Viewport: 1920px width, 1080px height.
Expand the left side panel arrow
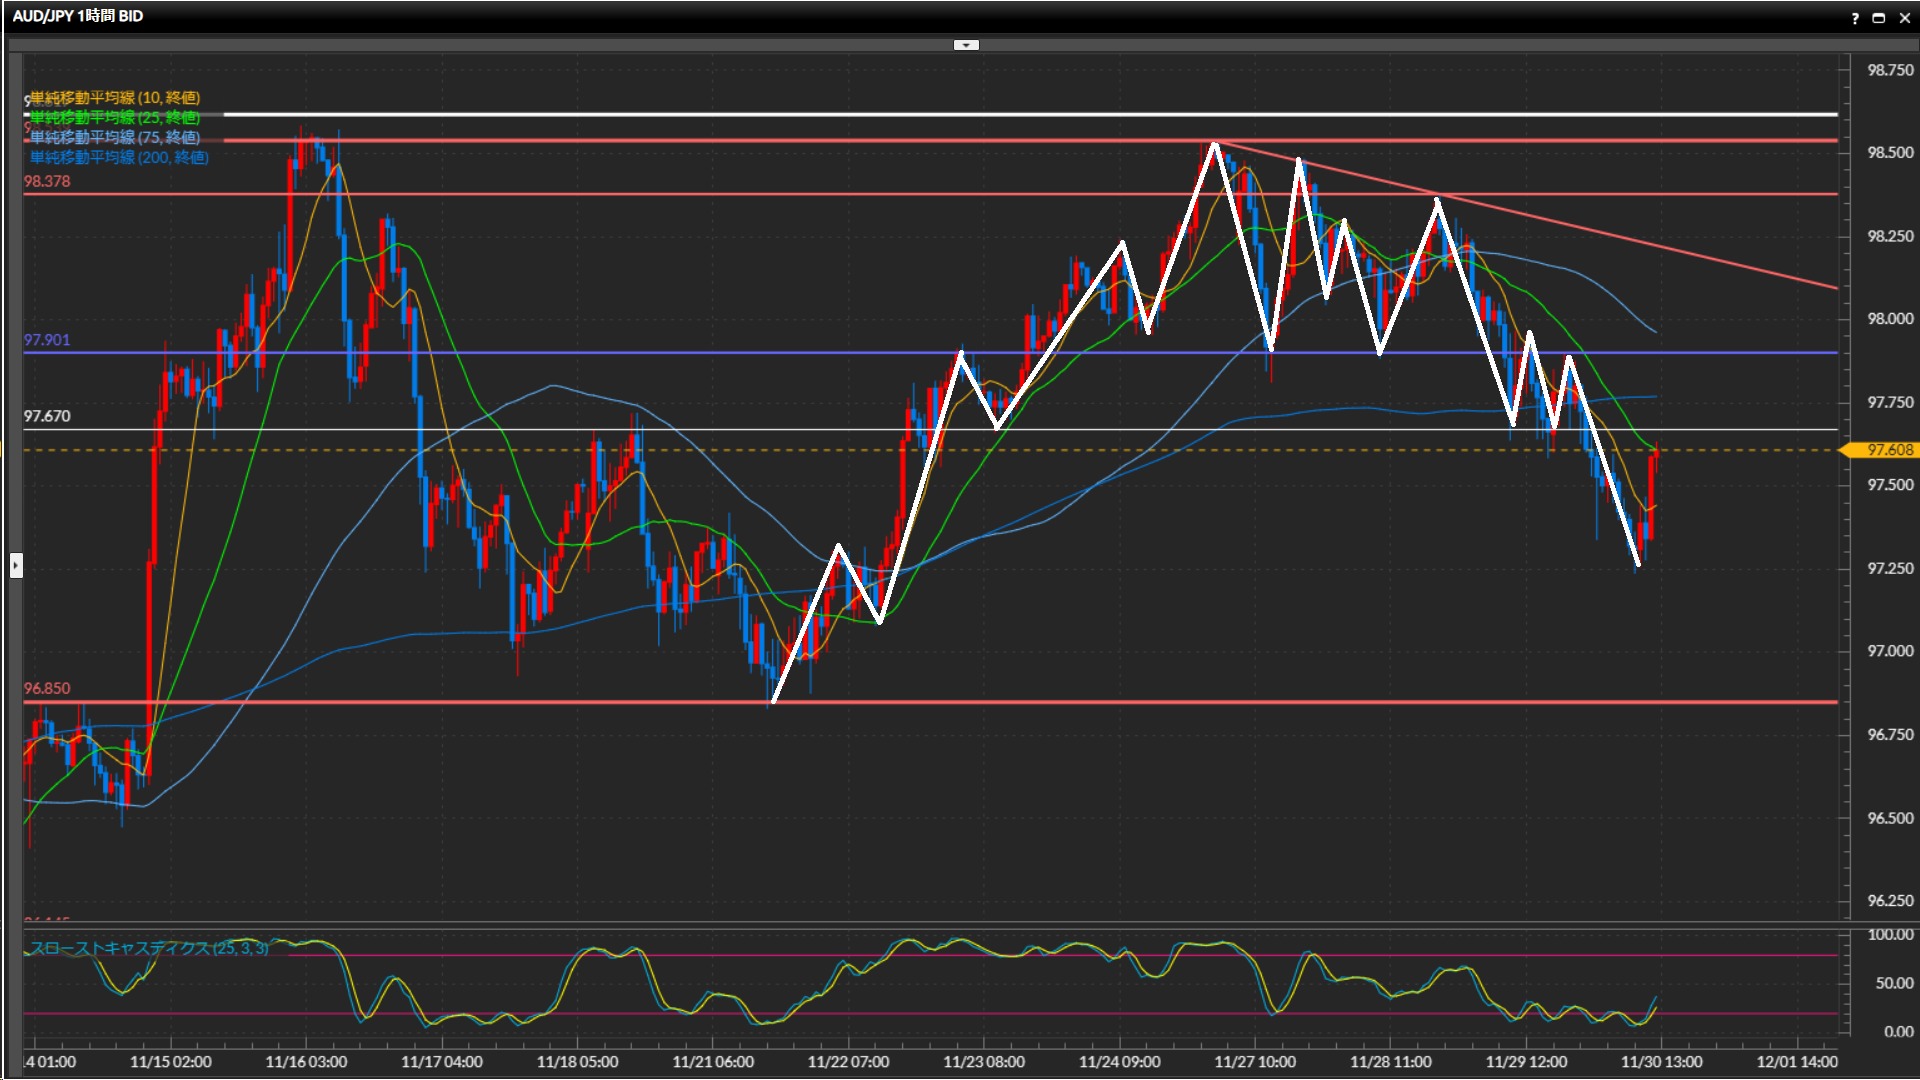pyautogui.click(x=15, y=566)
